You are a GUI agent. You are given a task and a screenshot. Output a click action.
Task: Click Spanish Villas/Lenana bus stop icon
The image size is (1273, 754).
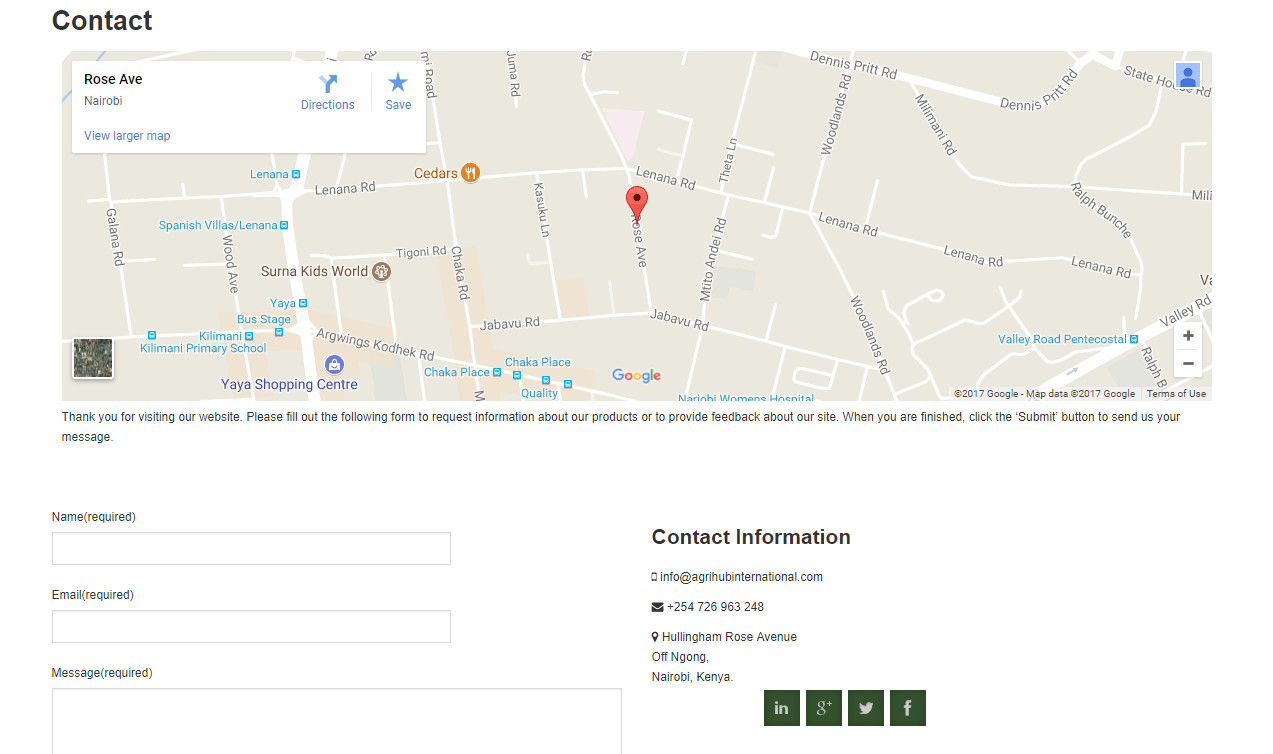285,226
